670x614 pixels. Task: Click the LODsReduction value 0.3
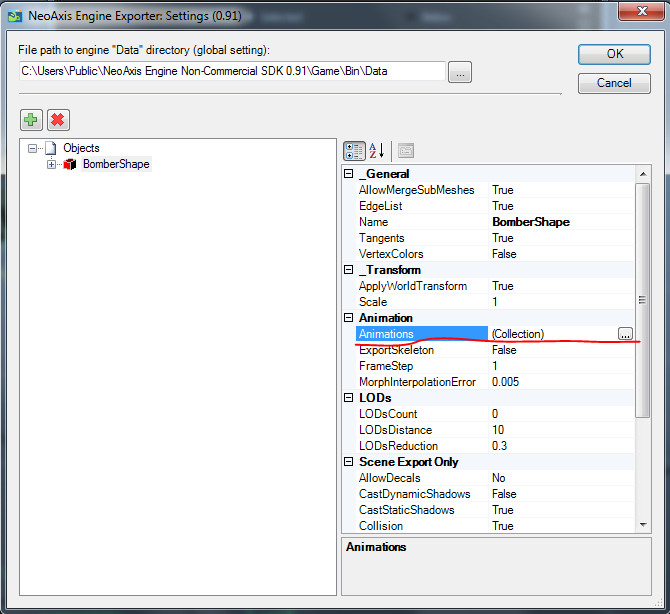[x=499, y=446]
